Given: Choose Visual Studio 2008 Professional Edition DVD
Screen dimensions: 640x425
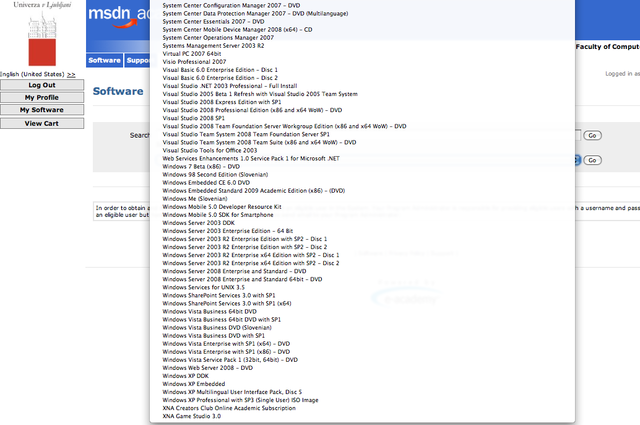Looking at the screenshot, I should [252, 110].
